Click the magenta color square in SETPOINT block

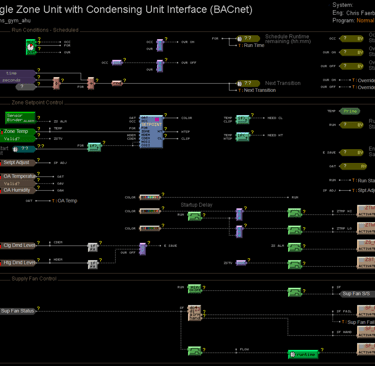pyautogui.click(x=157, y=119)
